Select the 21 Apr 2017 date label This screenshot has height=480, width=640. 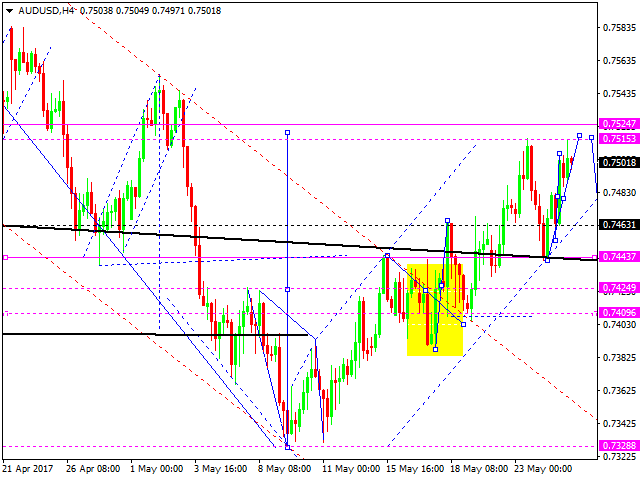click(x=28, y=469)
